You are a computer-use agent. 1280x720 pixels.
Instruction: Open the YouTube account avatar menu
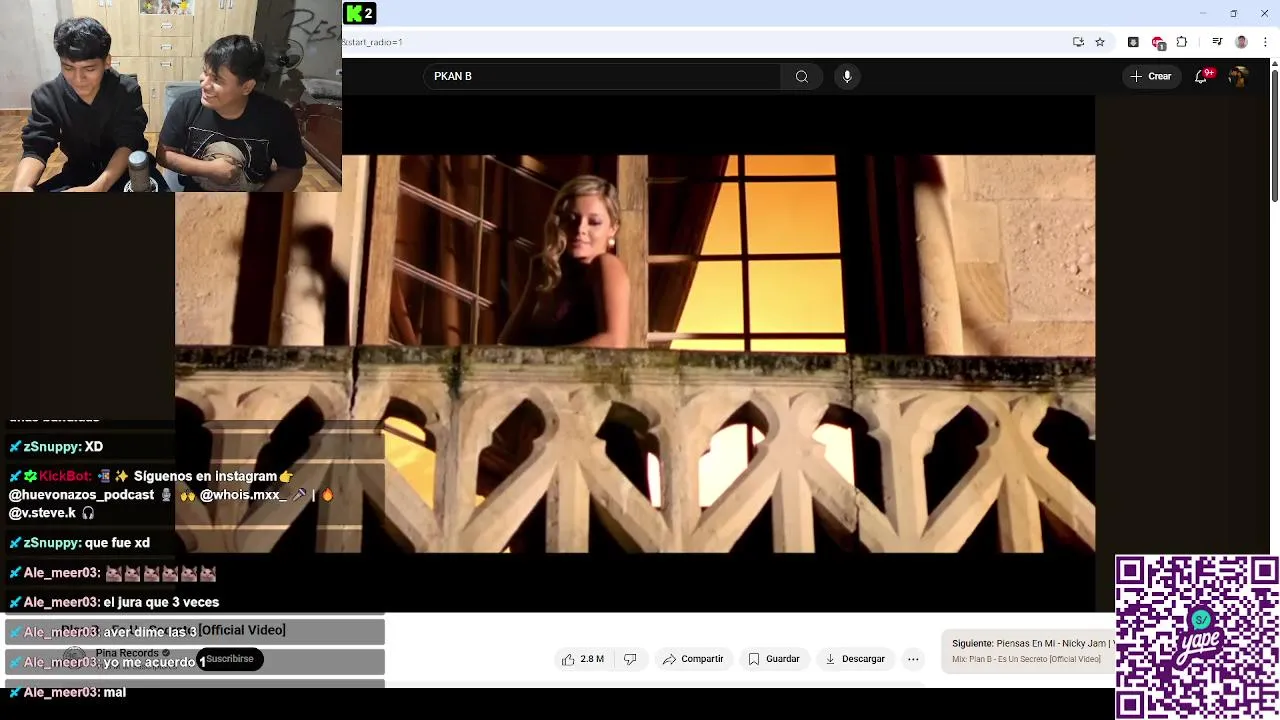1238,76
